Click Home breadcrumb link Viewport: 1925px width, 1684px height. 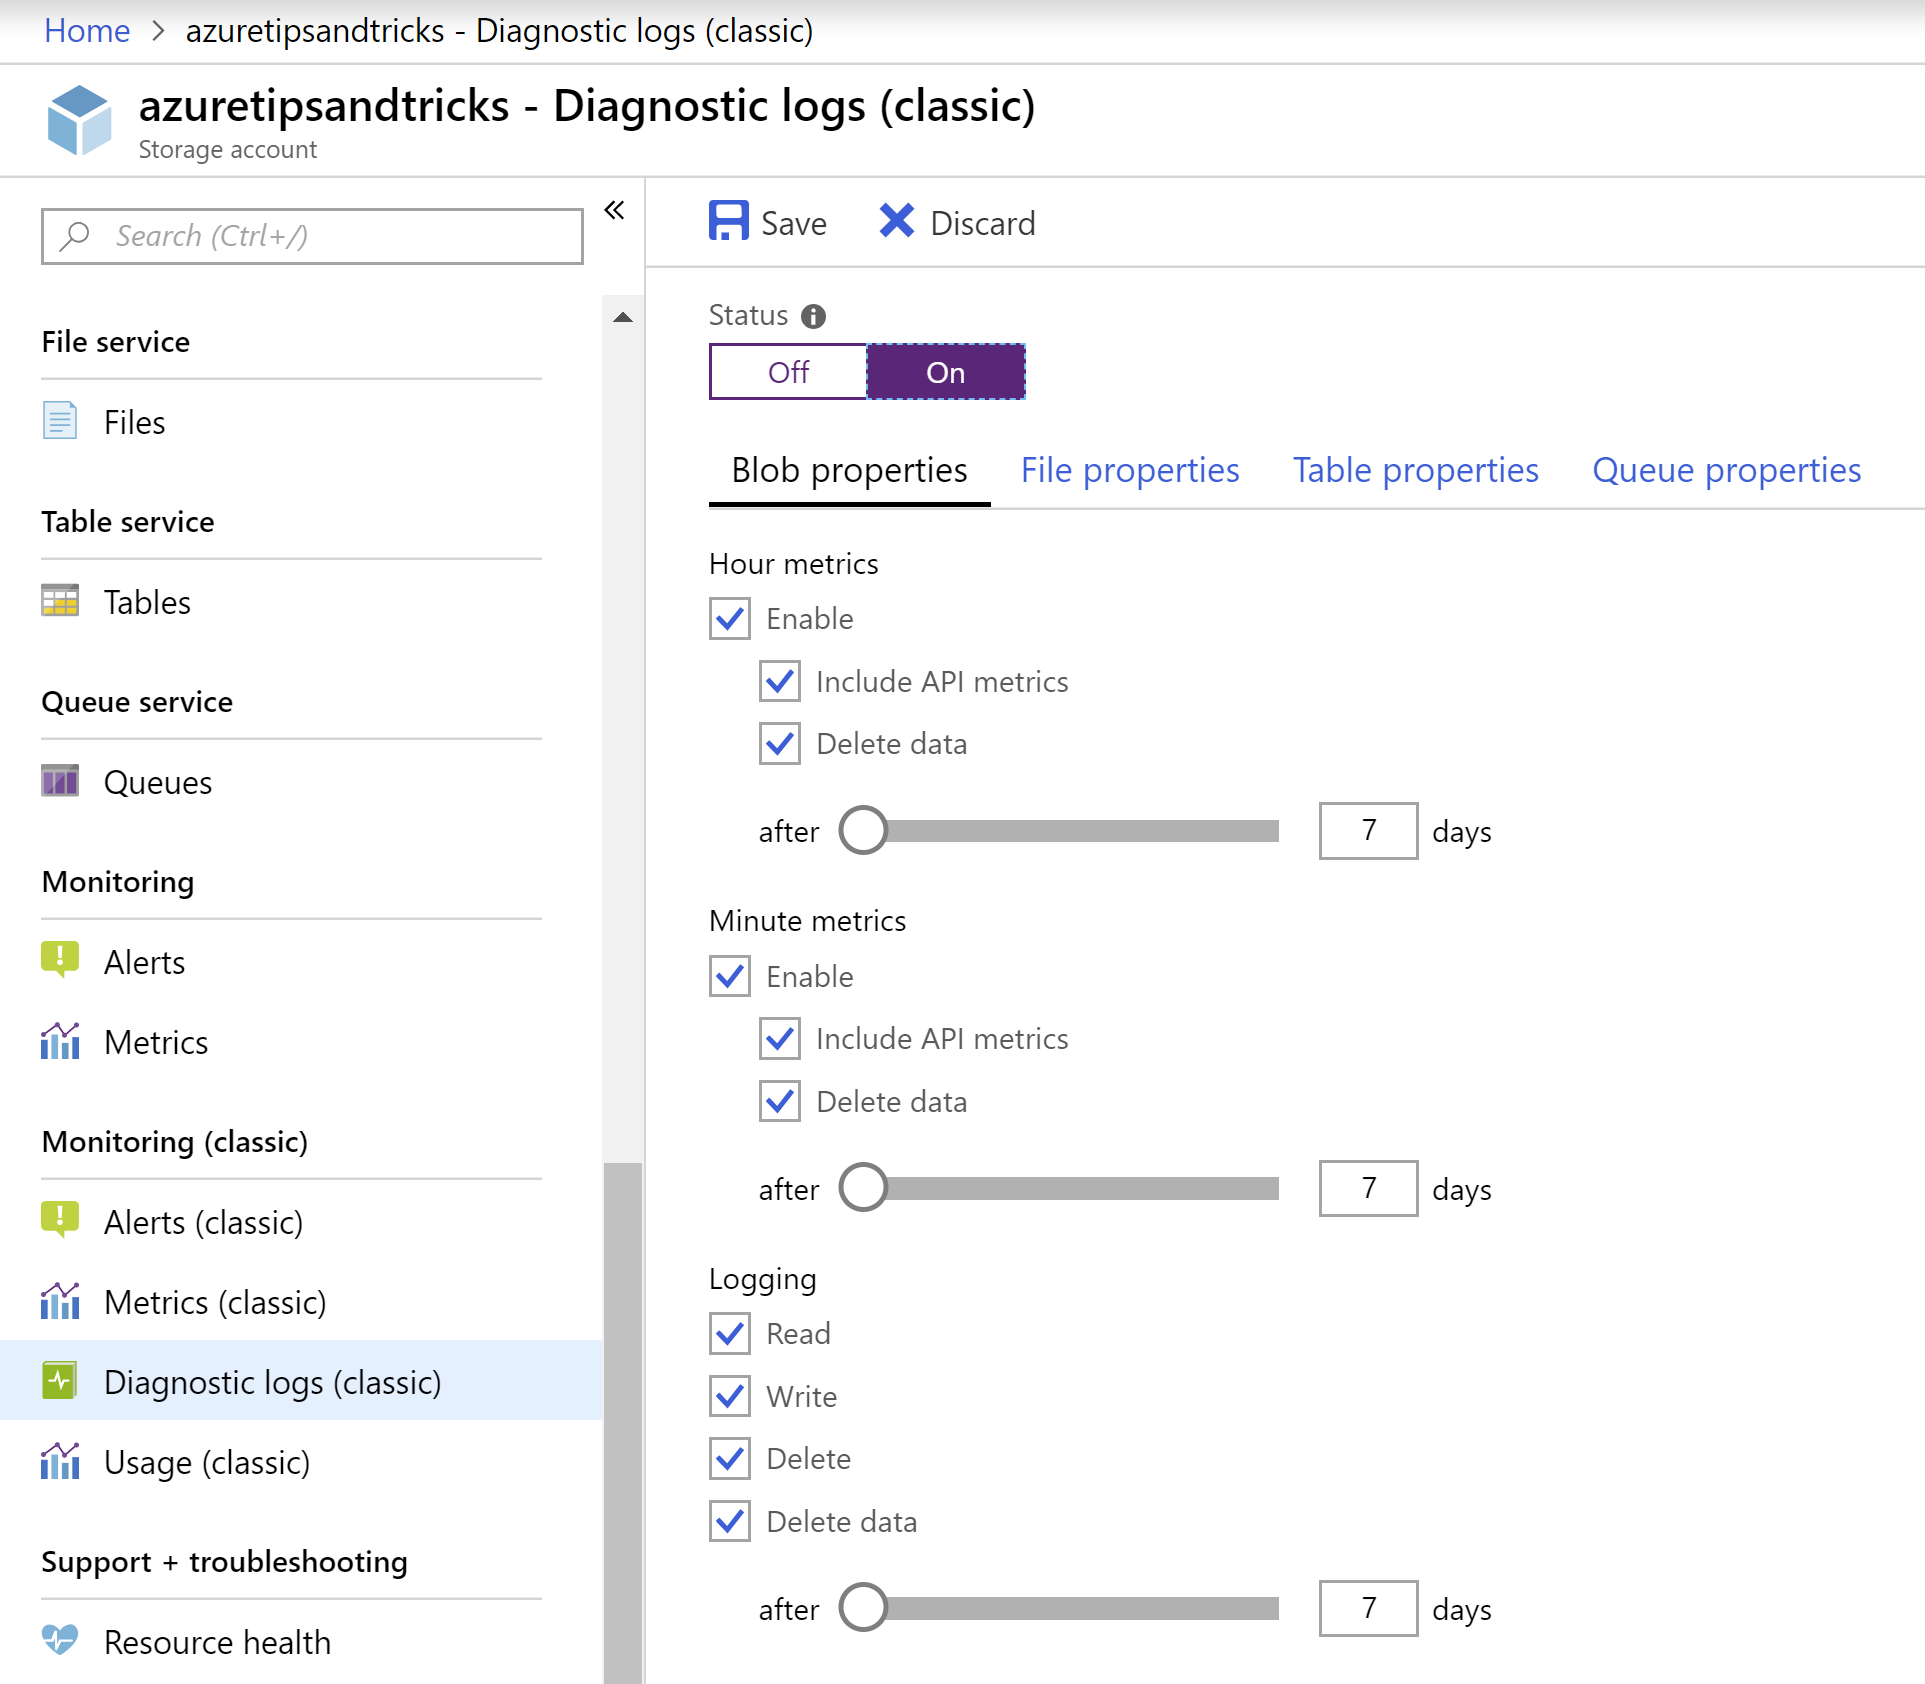pos(87,31)
